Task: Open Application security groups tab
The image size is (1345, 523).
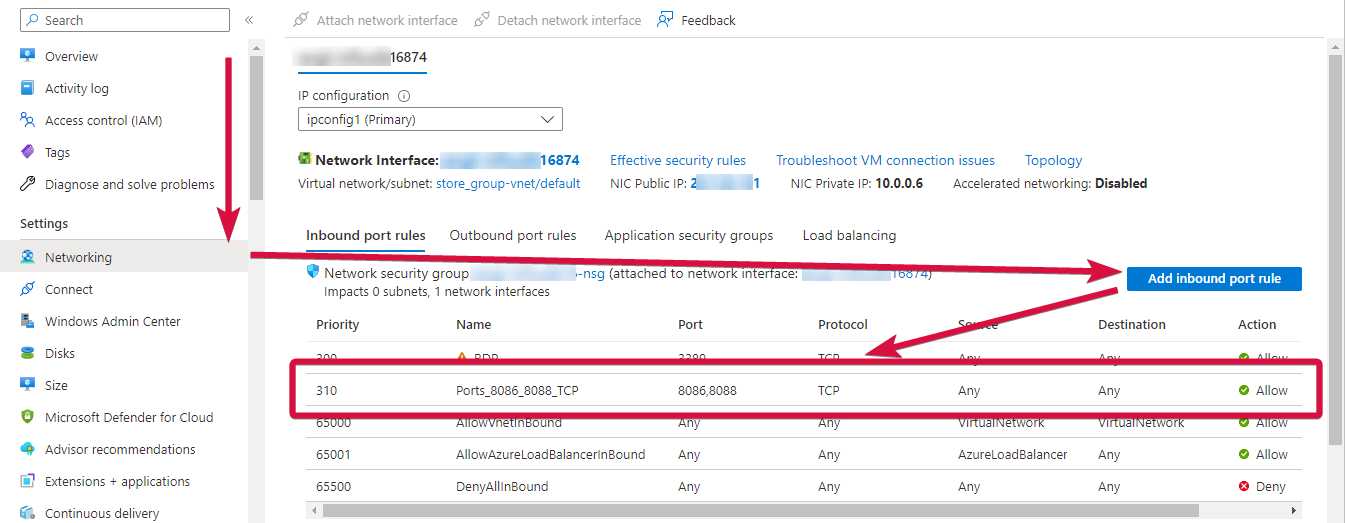Action: tap(689, 236)
